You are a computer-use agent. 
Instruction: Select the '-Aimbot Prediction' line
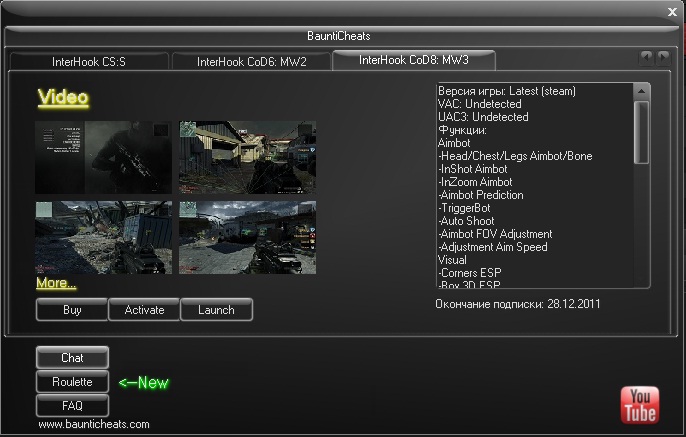click(481, 195)
